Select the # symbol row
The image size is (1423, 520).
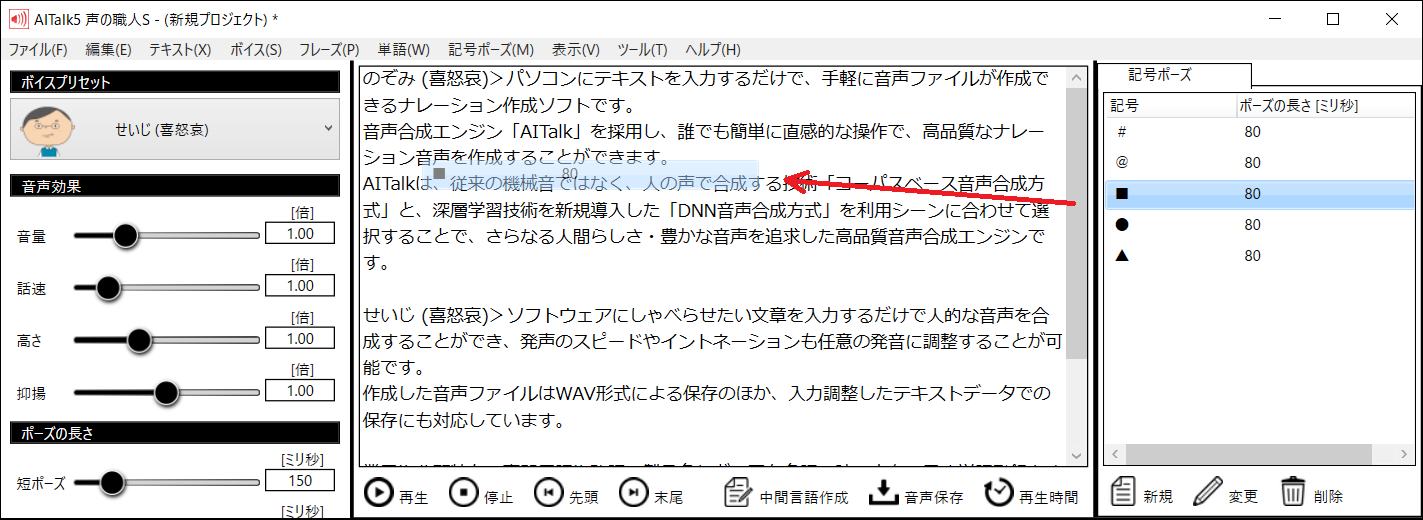tap(1260, 132)
